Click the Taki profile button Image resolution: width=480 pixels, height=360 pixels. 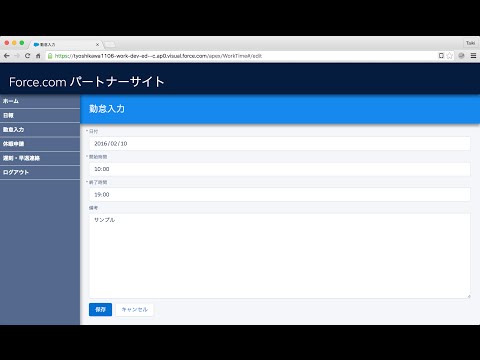click(x=470, y=43)
